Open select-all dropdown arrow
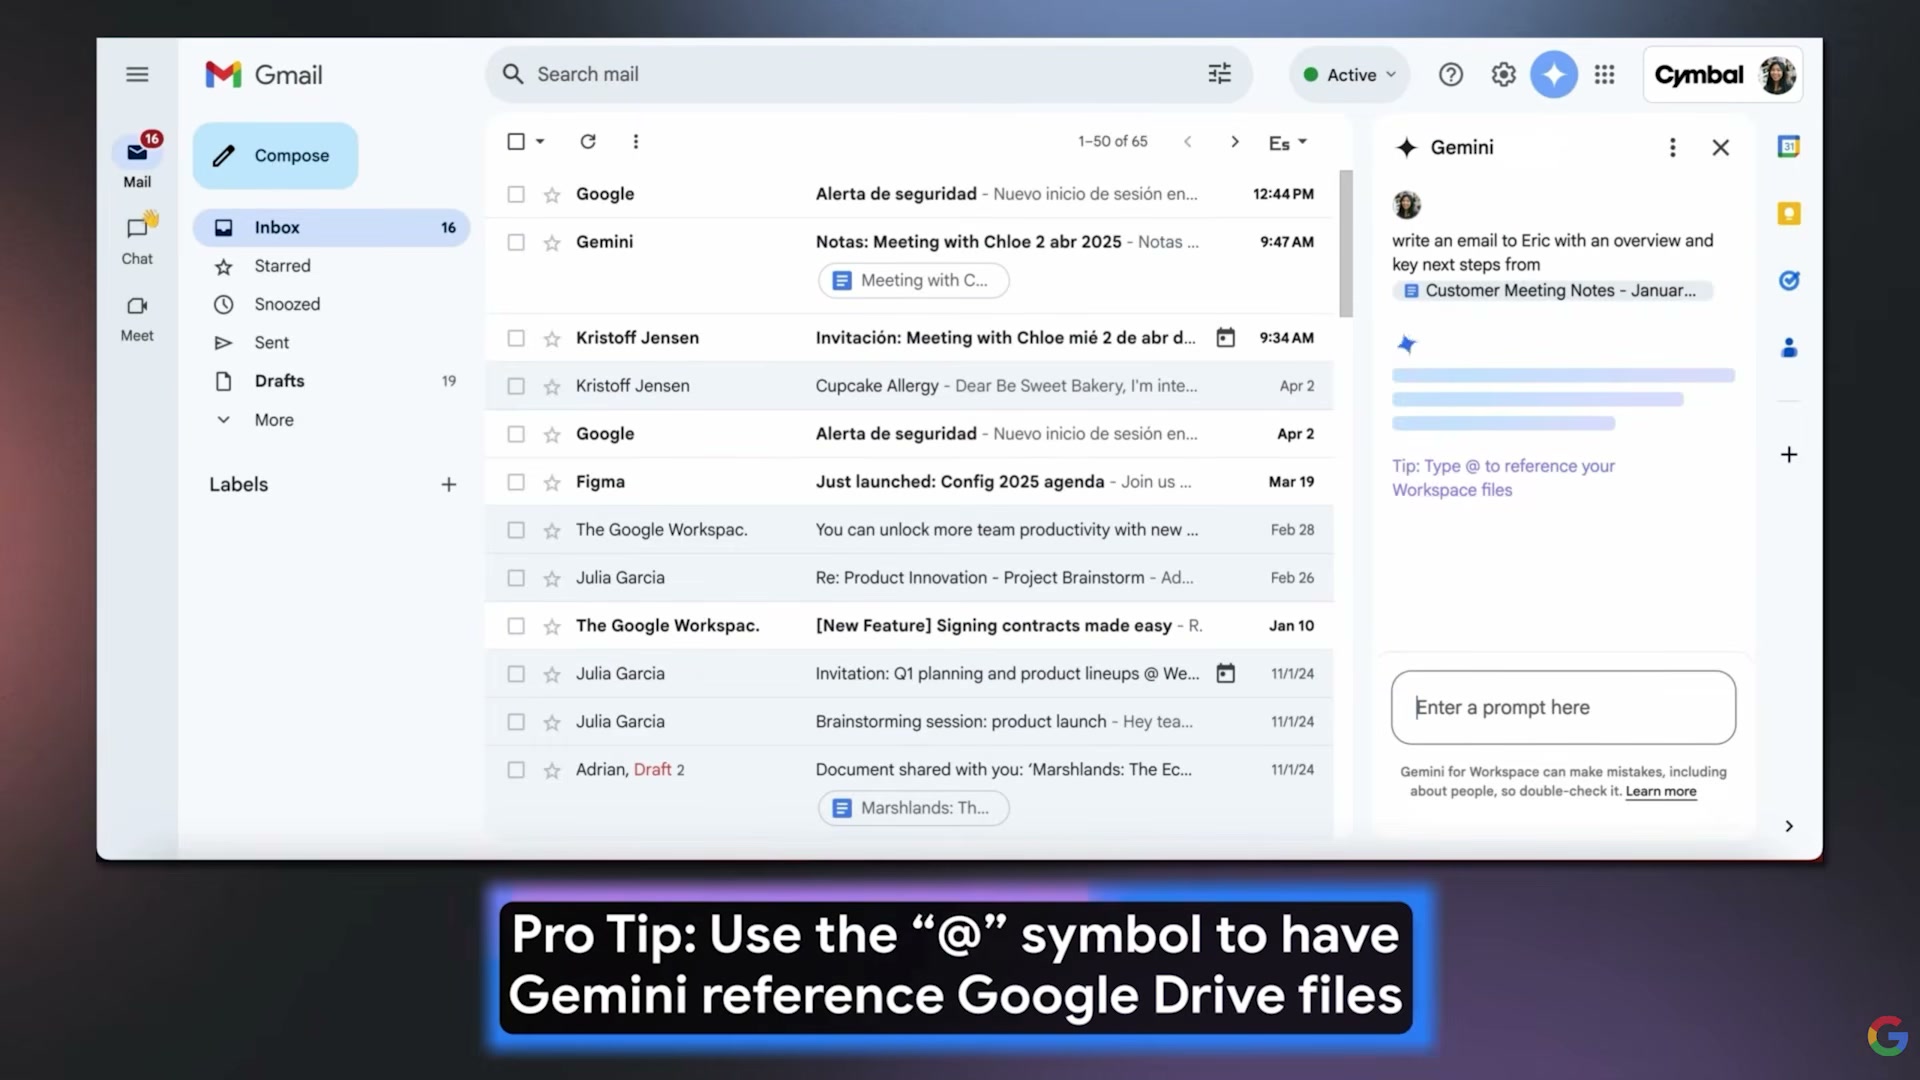 540,142
